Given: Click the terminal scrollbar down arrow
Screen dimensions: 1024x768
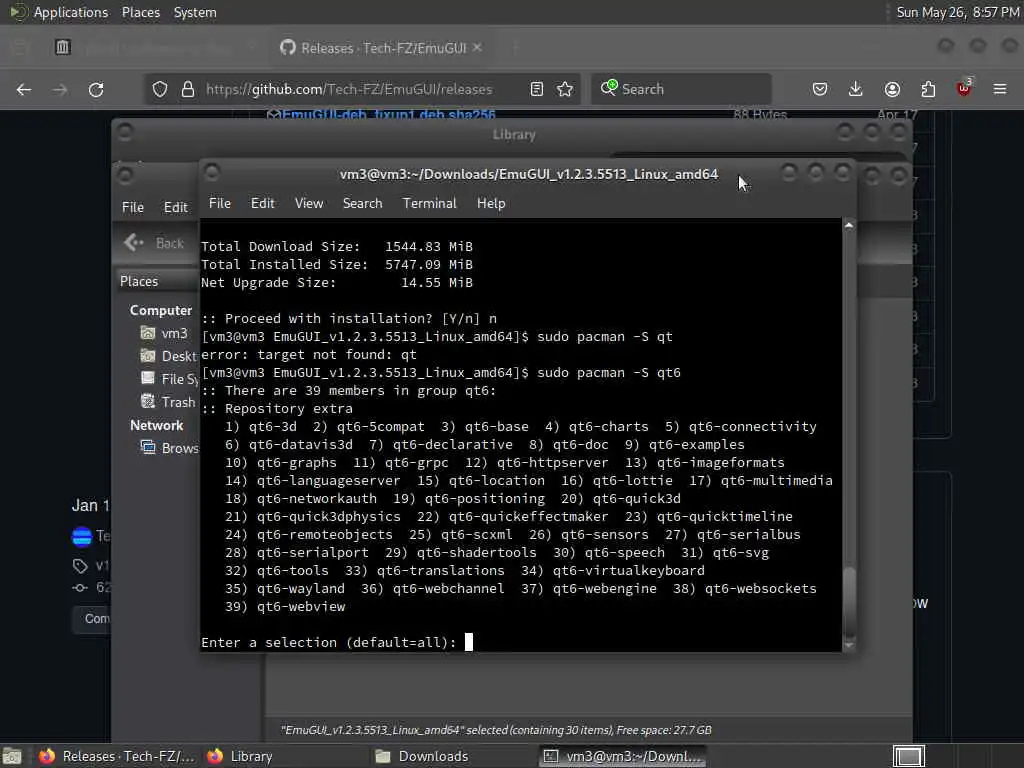Looking at the screenshot, I should (849, 645).
